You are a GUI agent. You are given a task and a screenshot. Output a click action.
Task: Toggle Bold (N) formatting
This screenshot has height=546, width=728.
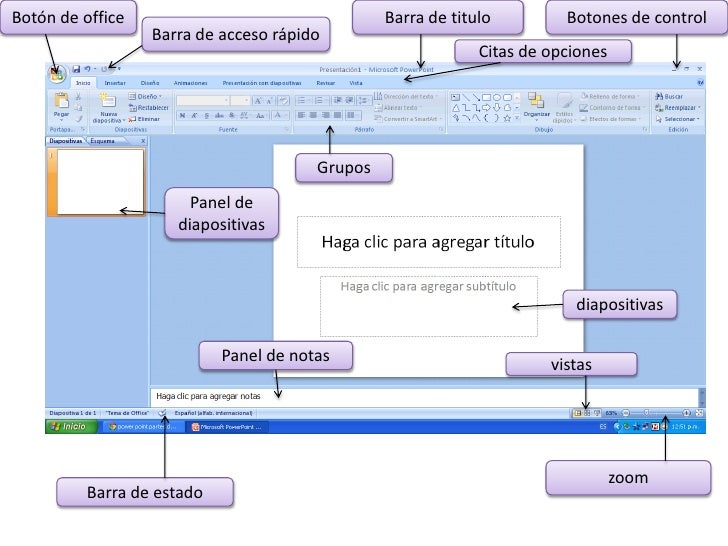(x=182, y=115)
